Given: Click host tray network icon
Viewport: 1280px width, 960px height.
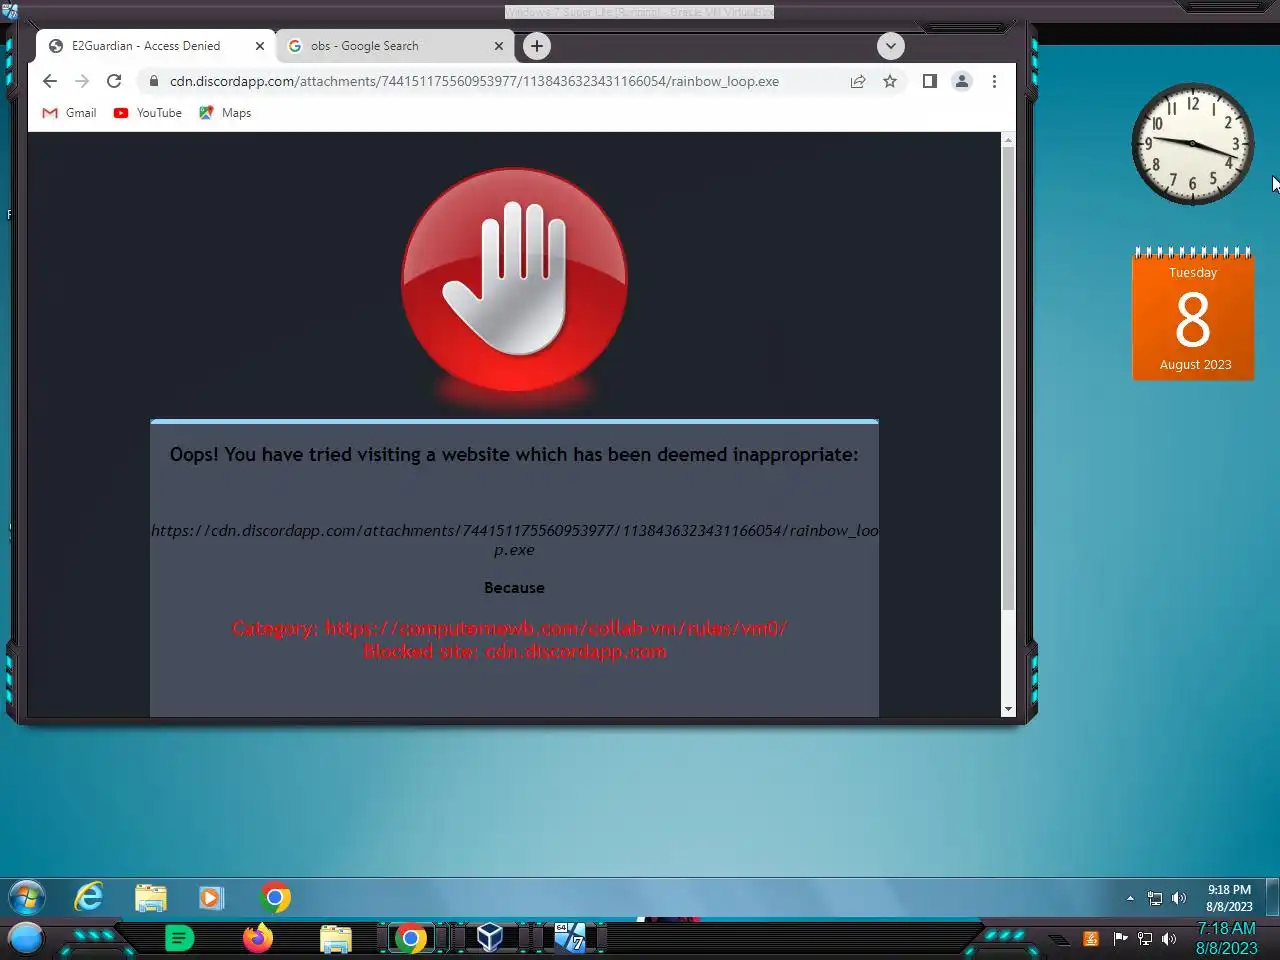Looking at the screenshot, I should click(1145, 939).
